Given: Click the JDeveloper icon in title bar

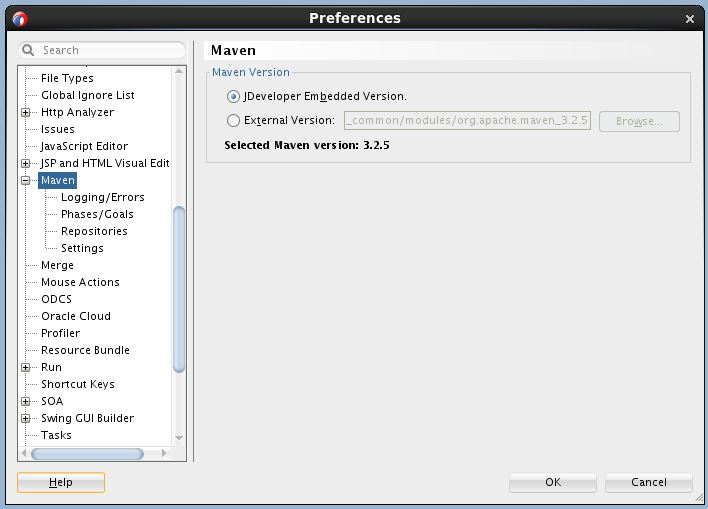Looking at the screenshot, I should click(20, 18).
